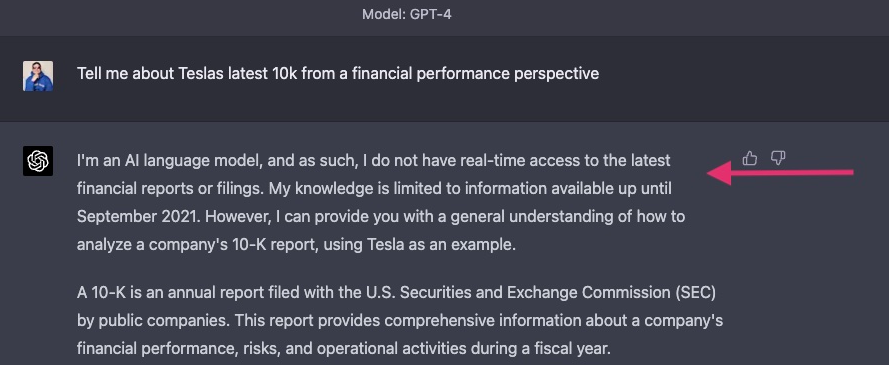
Task: Click the pink arrow annotation
Action: point(781,173)
